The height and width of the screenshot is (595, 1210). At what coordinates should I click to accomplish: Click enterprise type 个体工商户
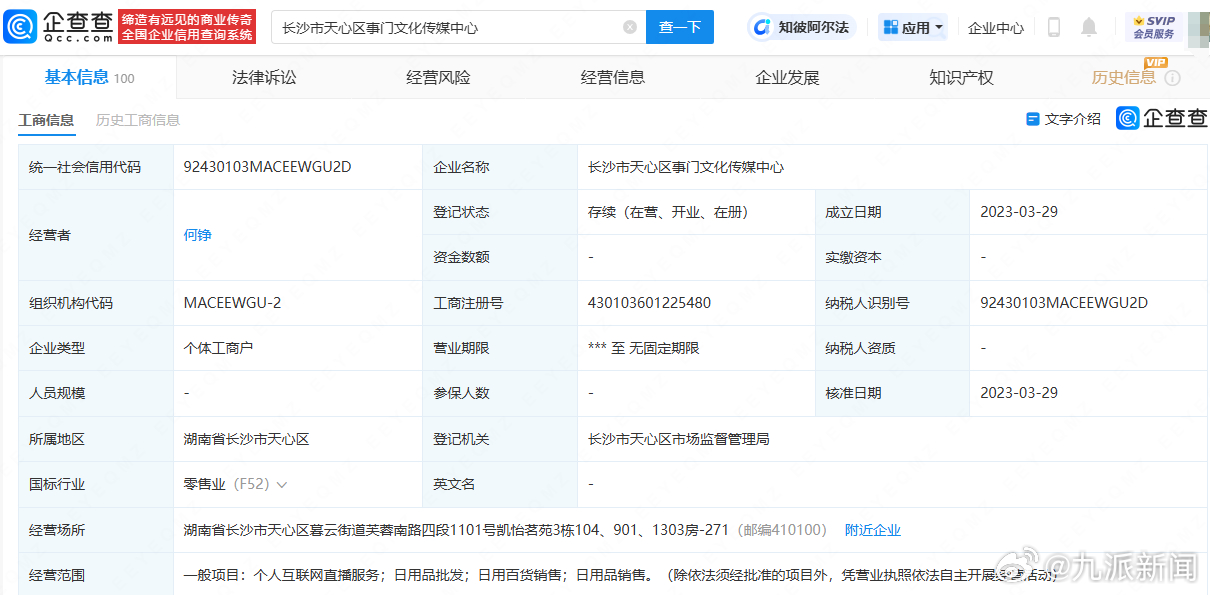point(219,348)
